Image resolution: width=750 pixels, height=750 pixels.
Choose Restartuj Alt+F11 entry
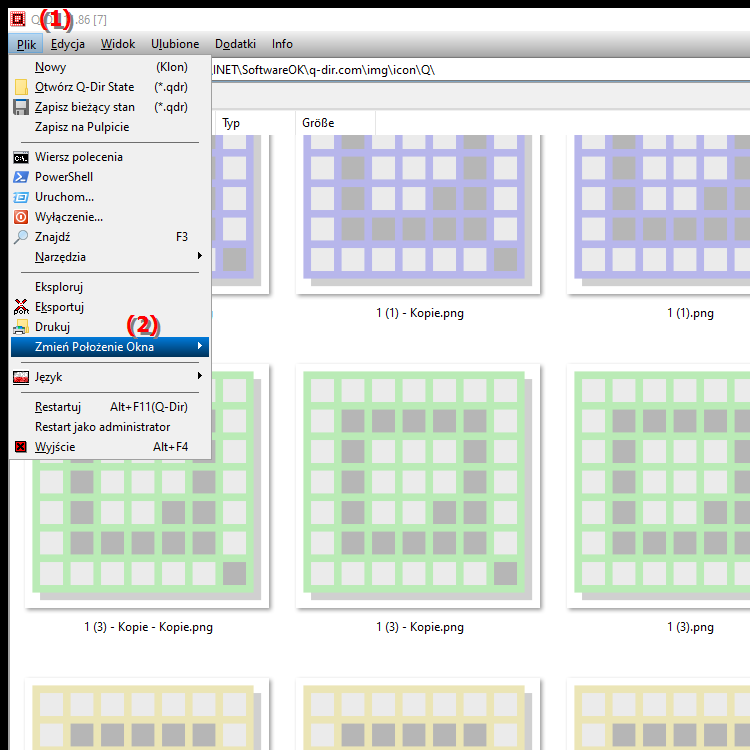(110, 407)
